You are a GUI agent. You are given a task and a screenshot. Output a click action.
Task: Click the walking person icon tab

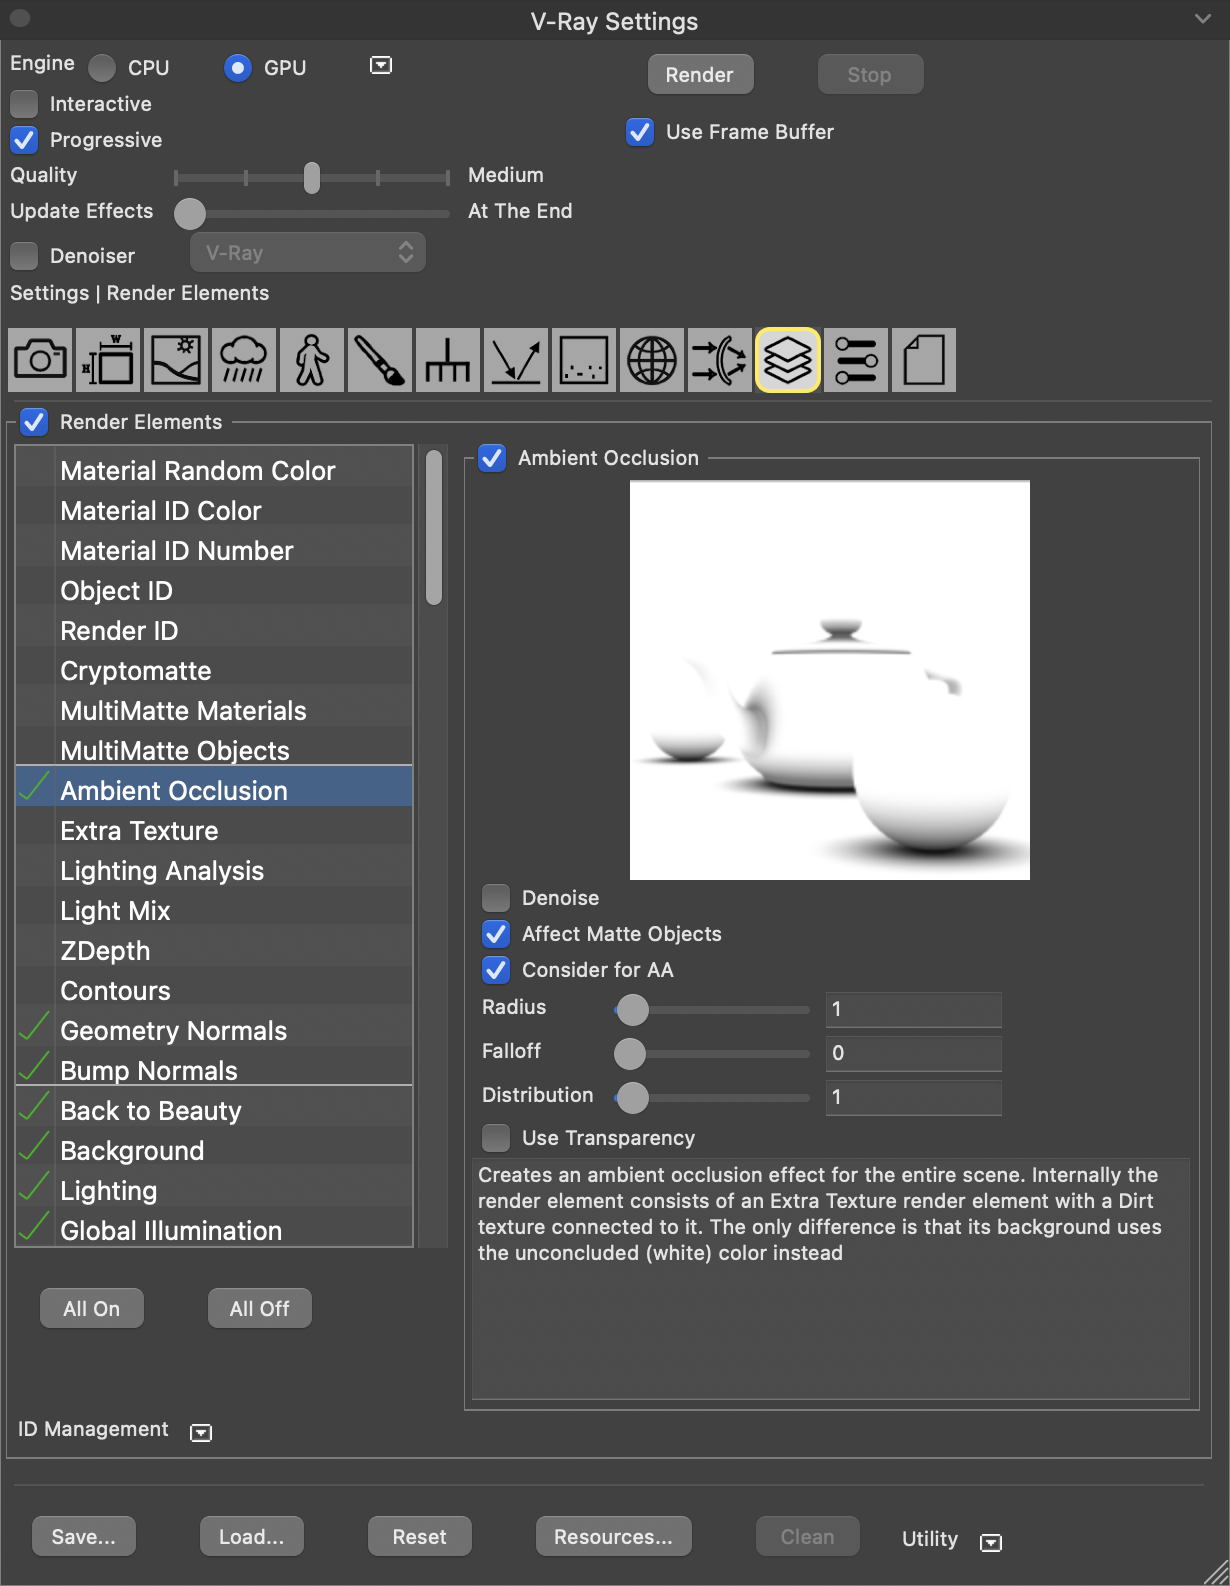pyautogui.click(x=312, y=360)
